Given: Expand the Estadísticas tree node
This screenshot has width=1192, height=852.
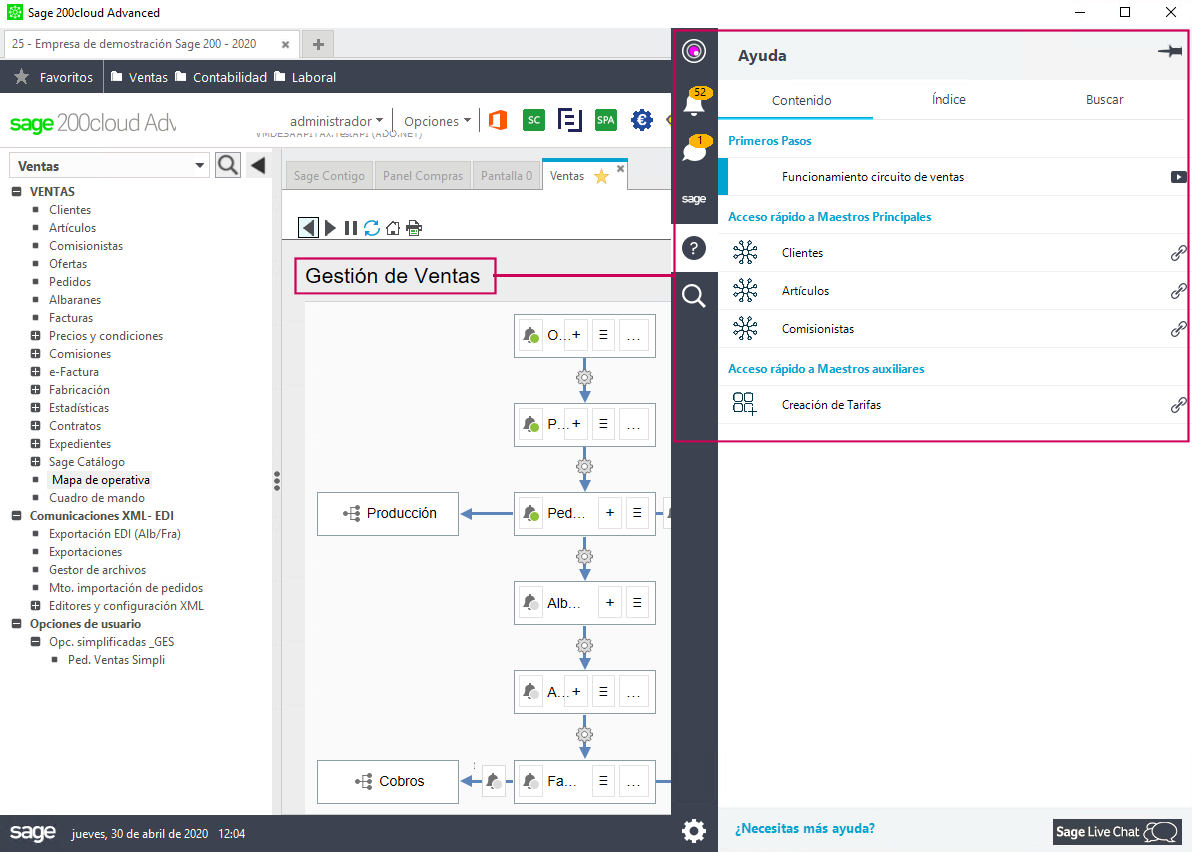Looking at the screenshot, I should coord(35,407).
